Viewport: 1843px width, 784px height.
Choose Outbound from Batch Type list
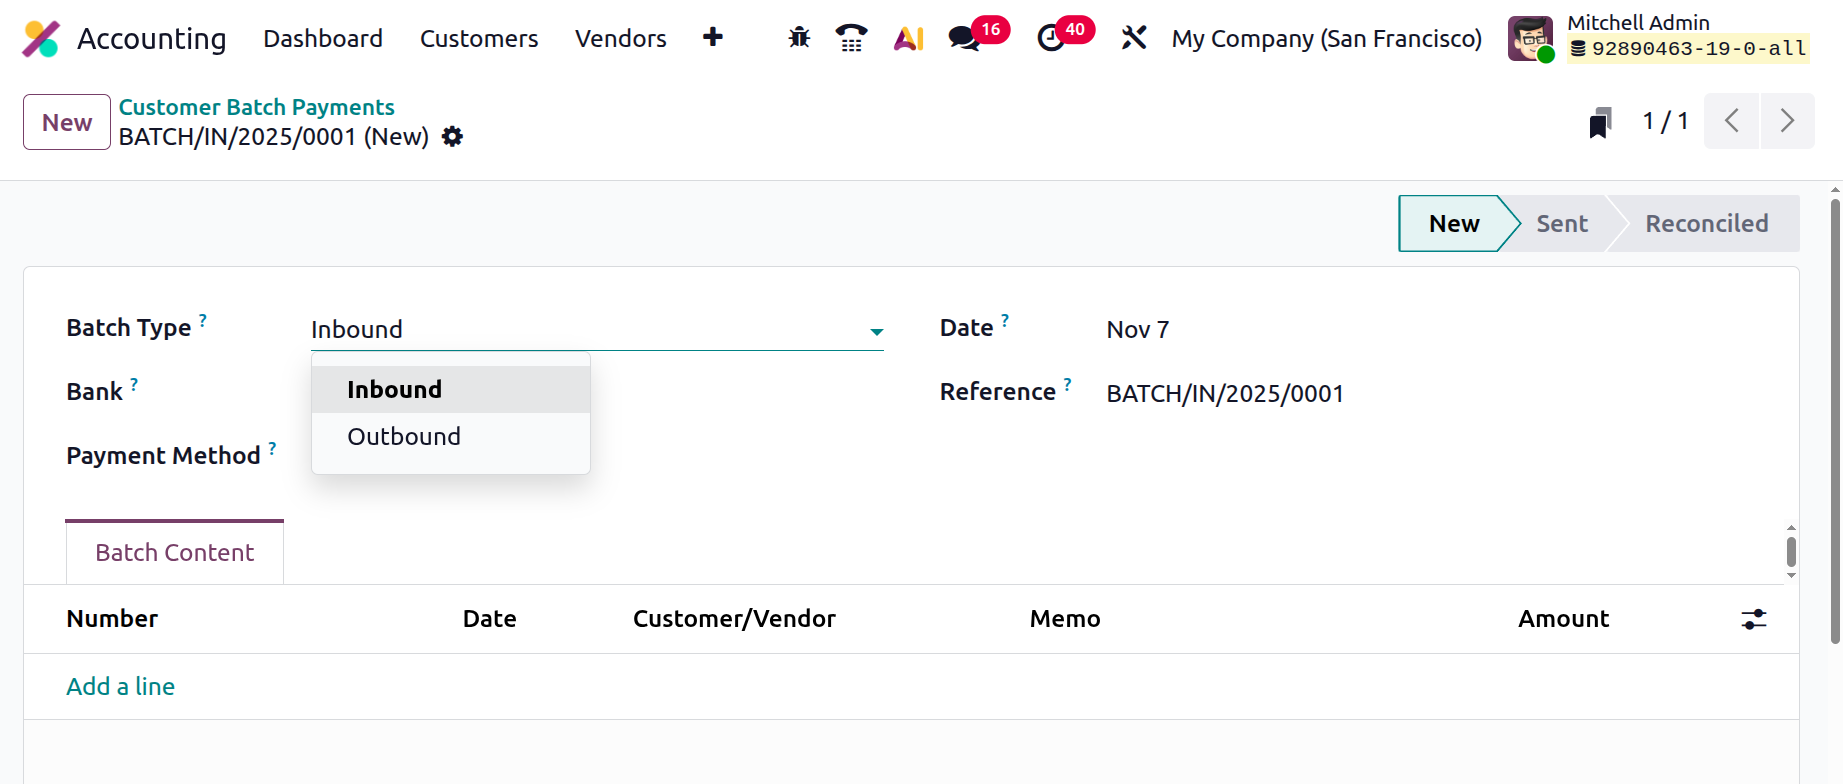point(404,437)
